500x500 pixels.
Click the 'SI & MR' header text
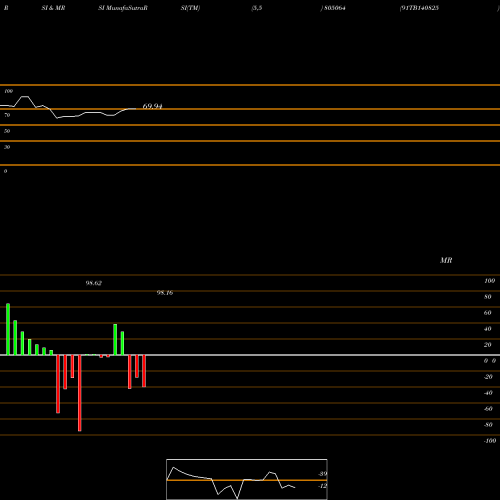pos(53,8)
